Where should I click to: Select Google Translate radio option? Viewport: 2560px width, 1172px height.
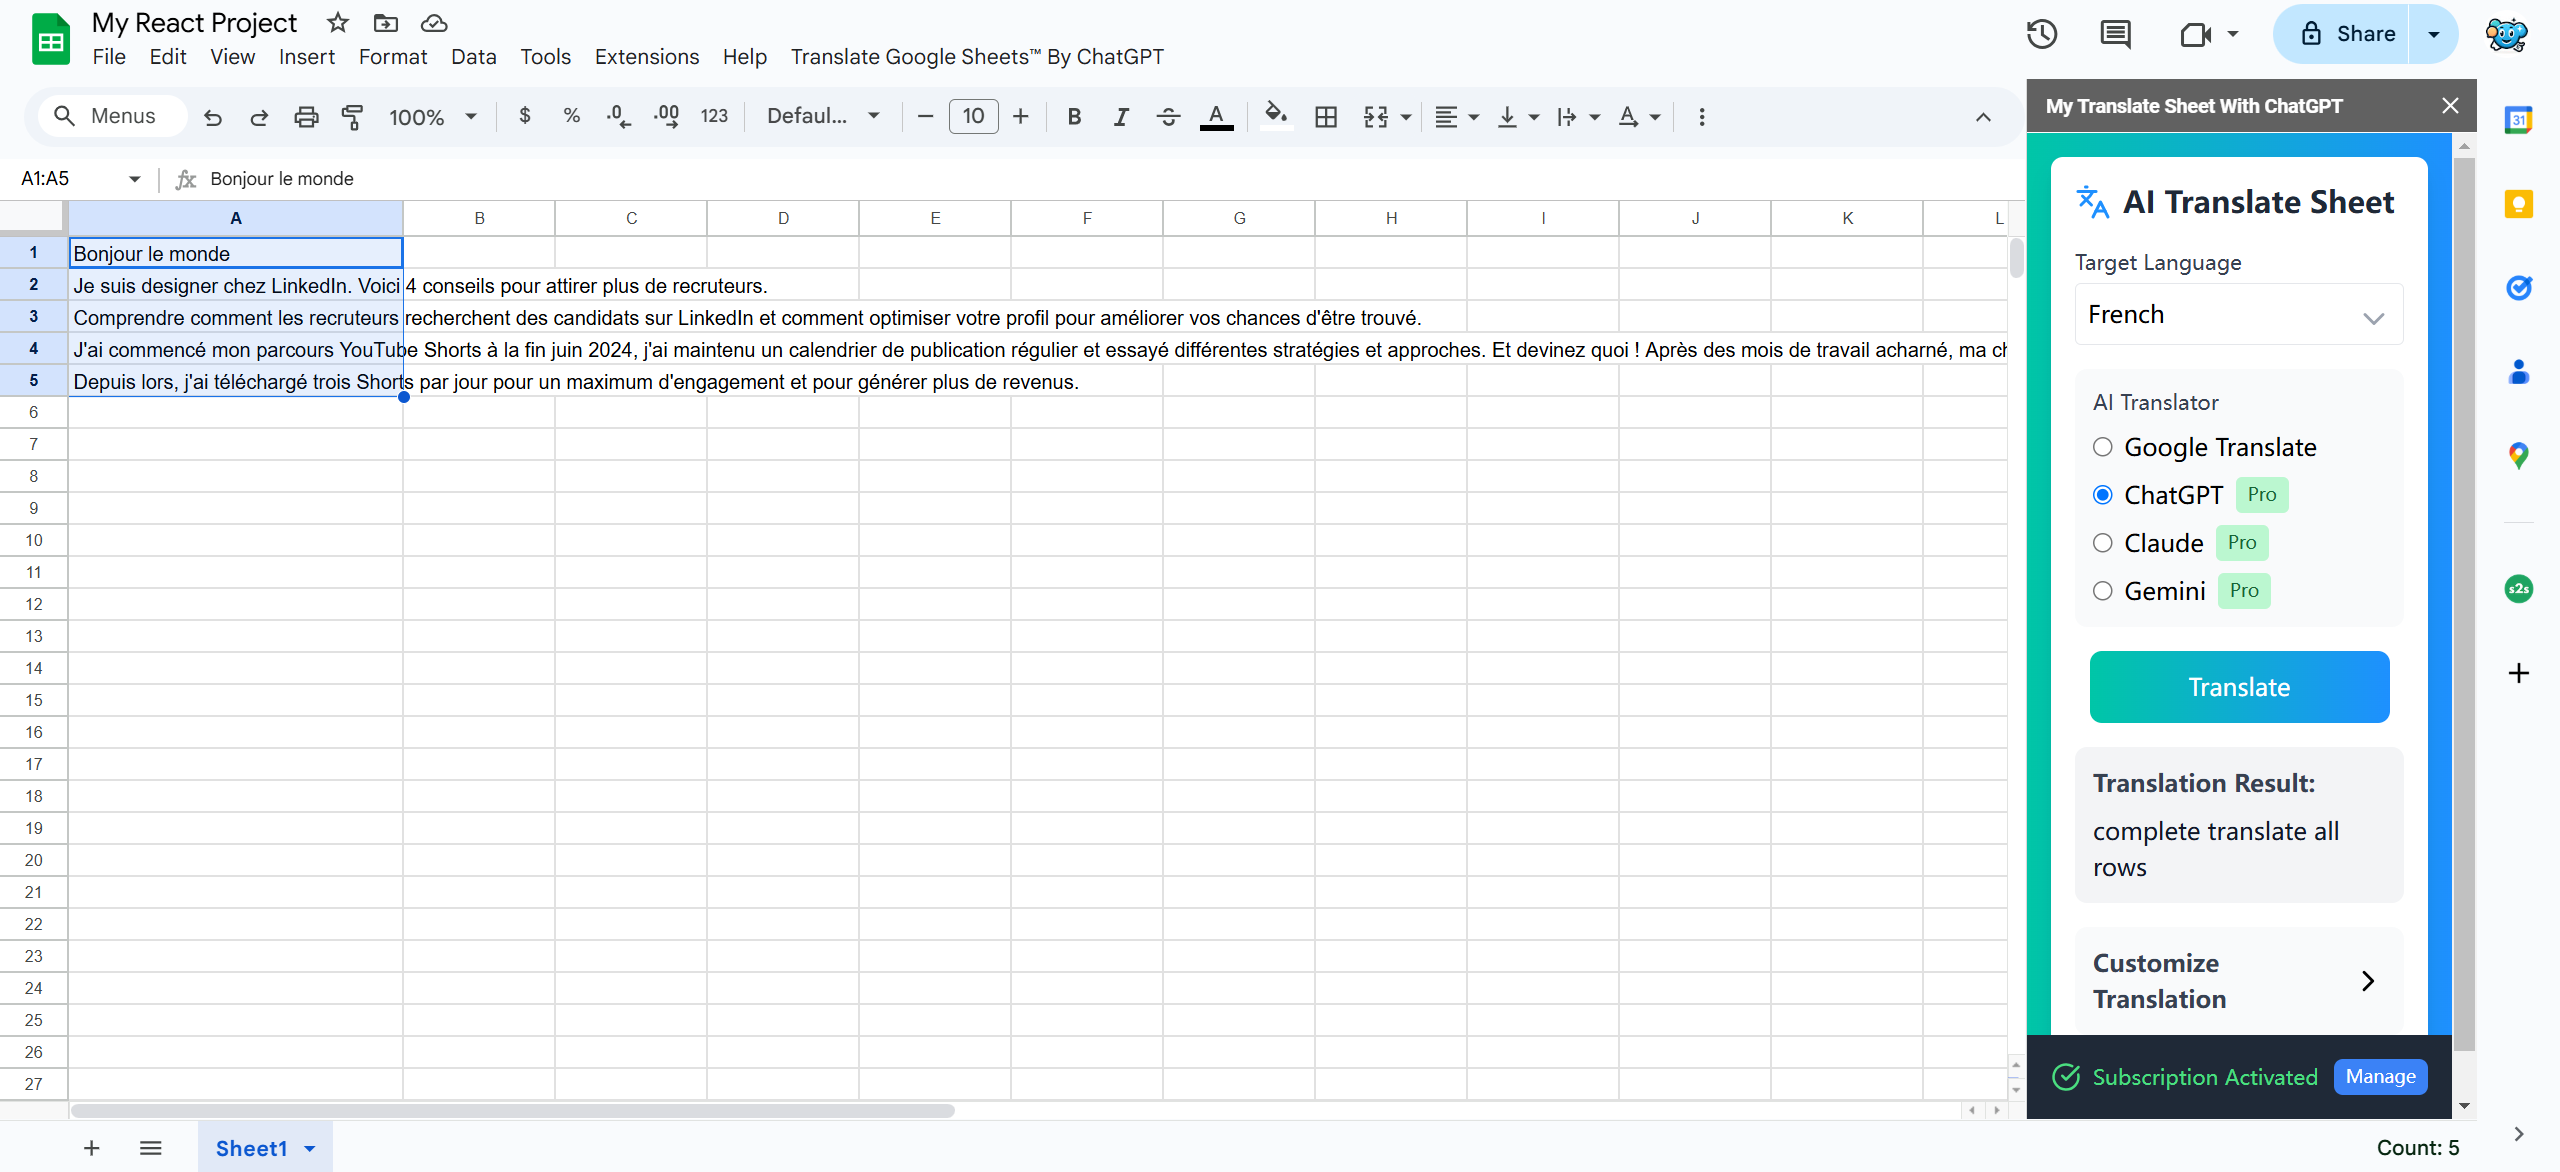pos(2103,447)
